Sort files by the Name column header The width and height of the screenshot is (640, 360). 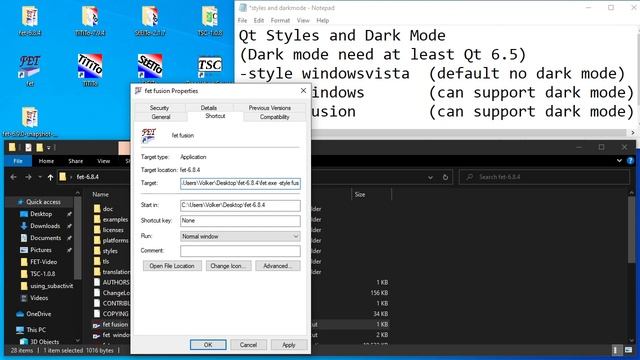pyautogui.click(x=100, y=195)
